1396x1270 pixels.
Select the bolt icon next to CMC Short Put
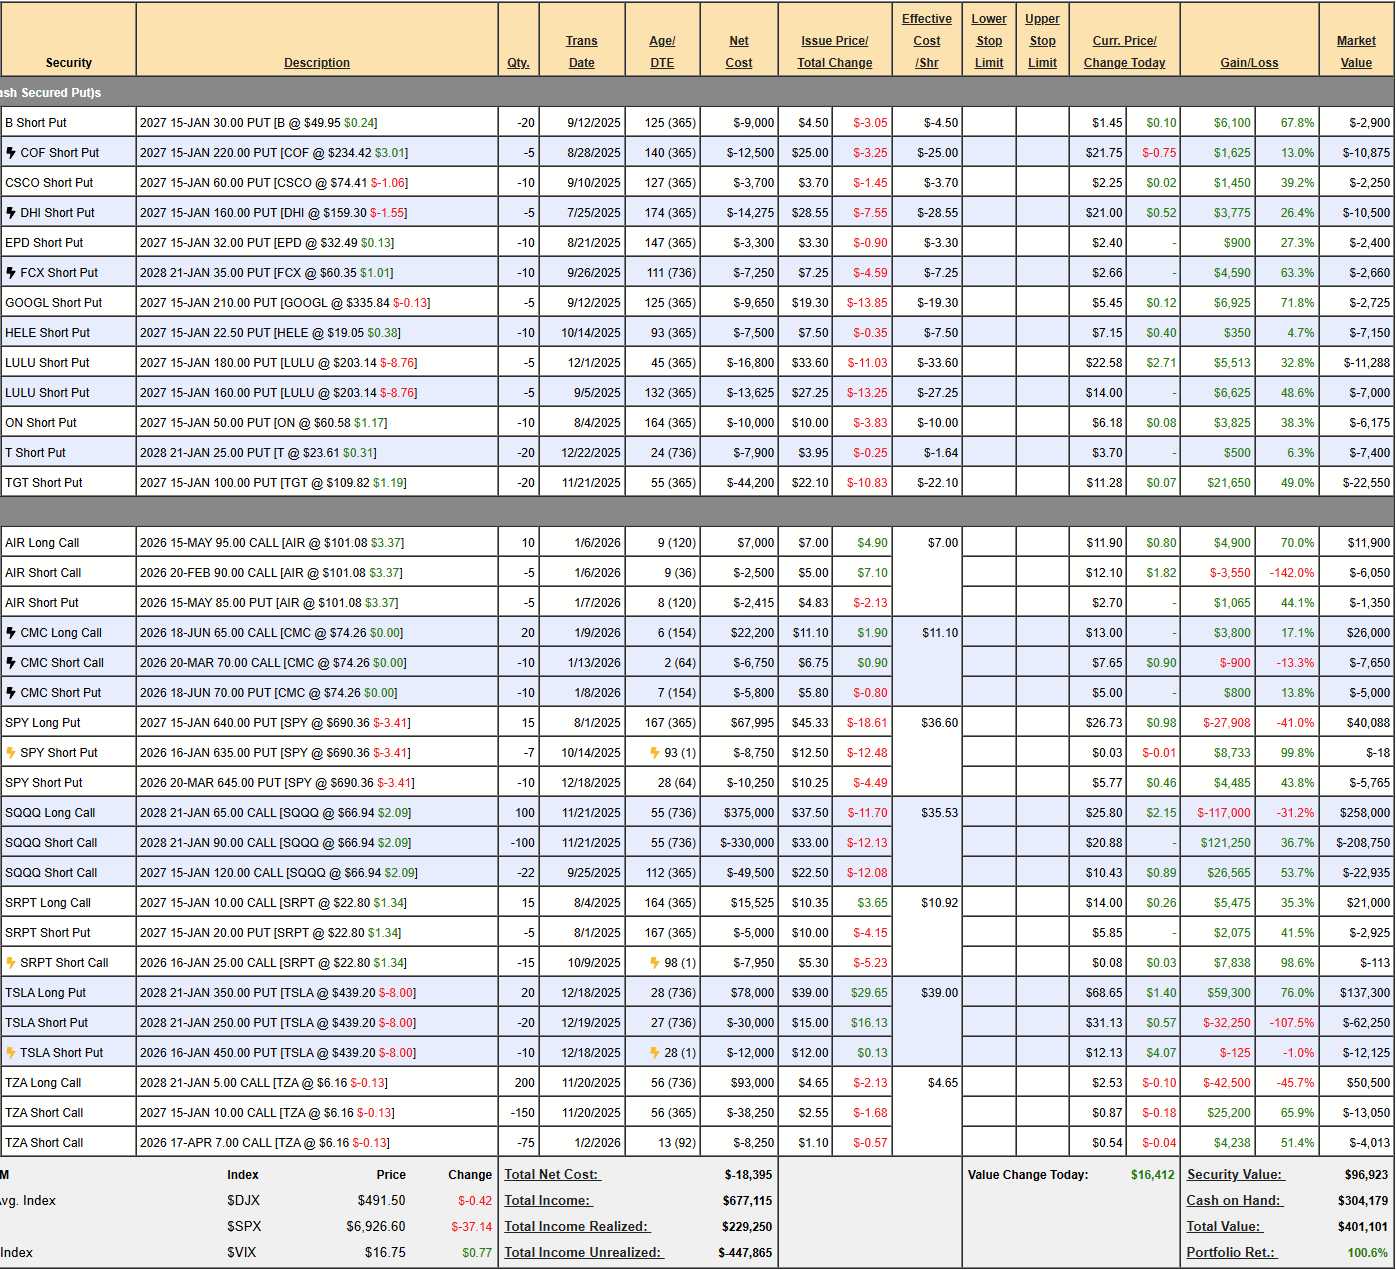point(11,693)
